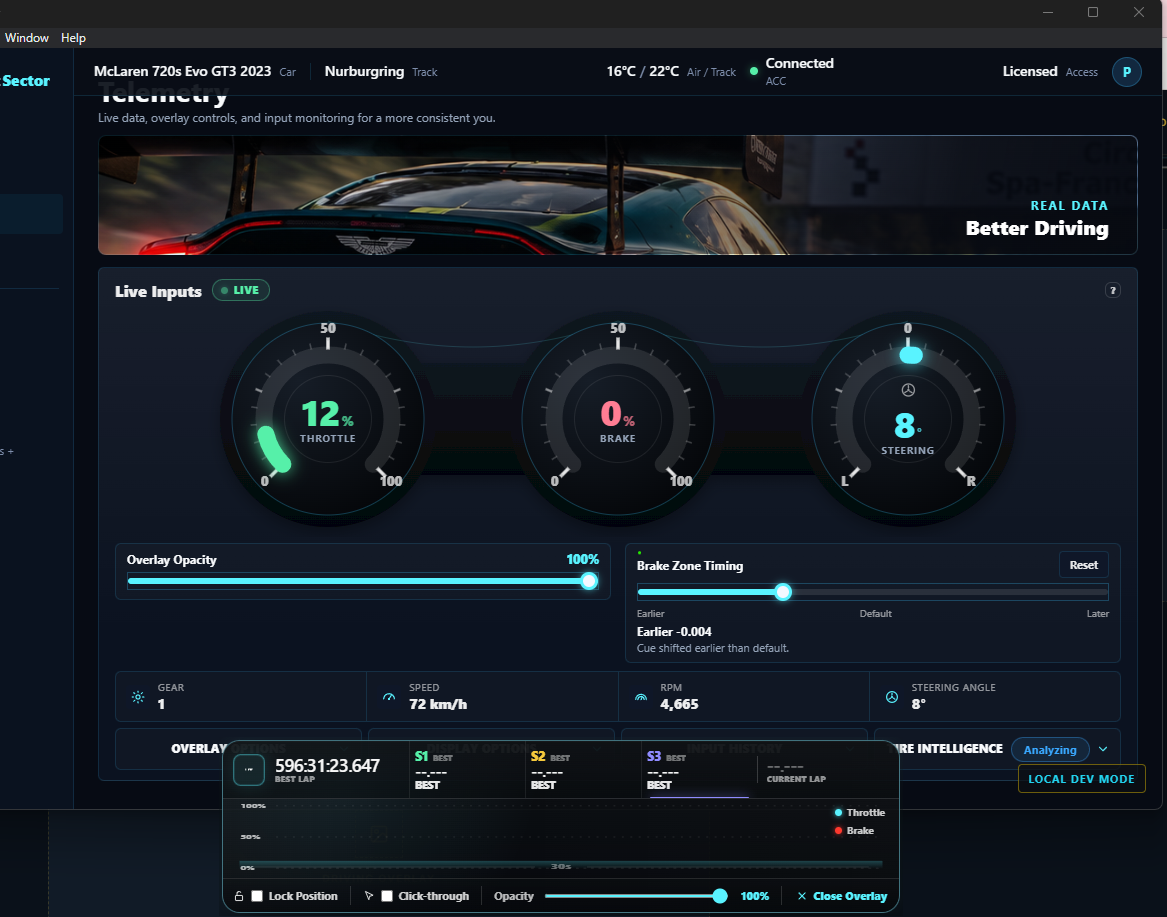Screen dimensions: 1167x917
Task: Click the Overlay Opacity 100% value
Action: (x=582, y=559)
